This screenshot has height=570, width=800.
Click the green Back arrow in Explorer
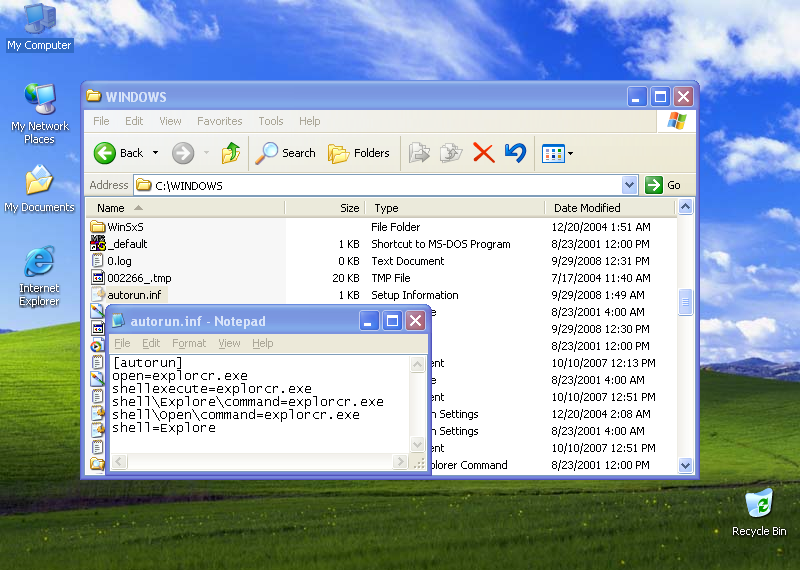pyautogui.click(x=105, y=153)
